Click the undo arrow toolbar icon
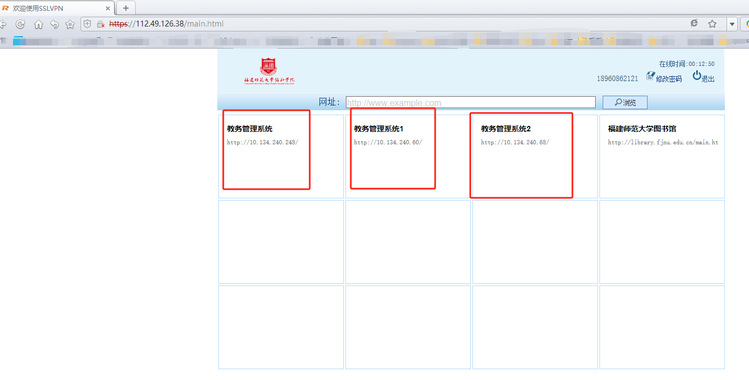The width and height of the screenshot is (749, 380). [x=54, y=24]
